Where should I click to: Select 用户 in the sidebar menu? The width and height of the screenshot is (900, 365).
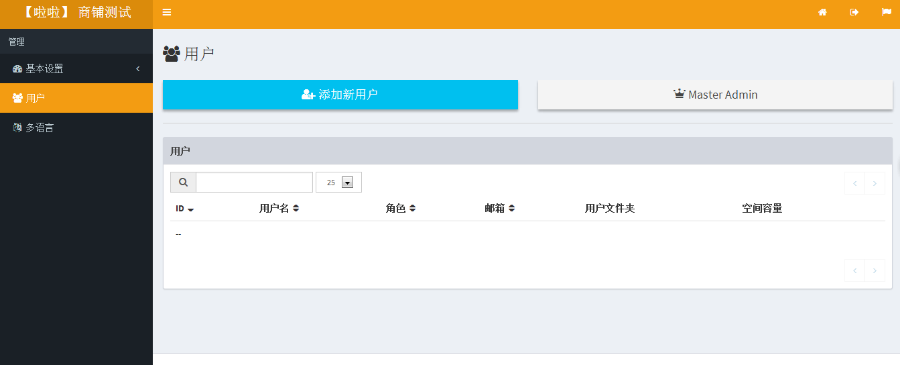point(76,98)
